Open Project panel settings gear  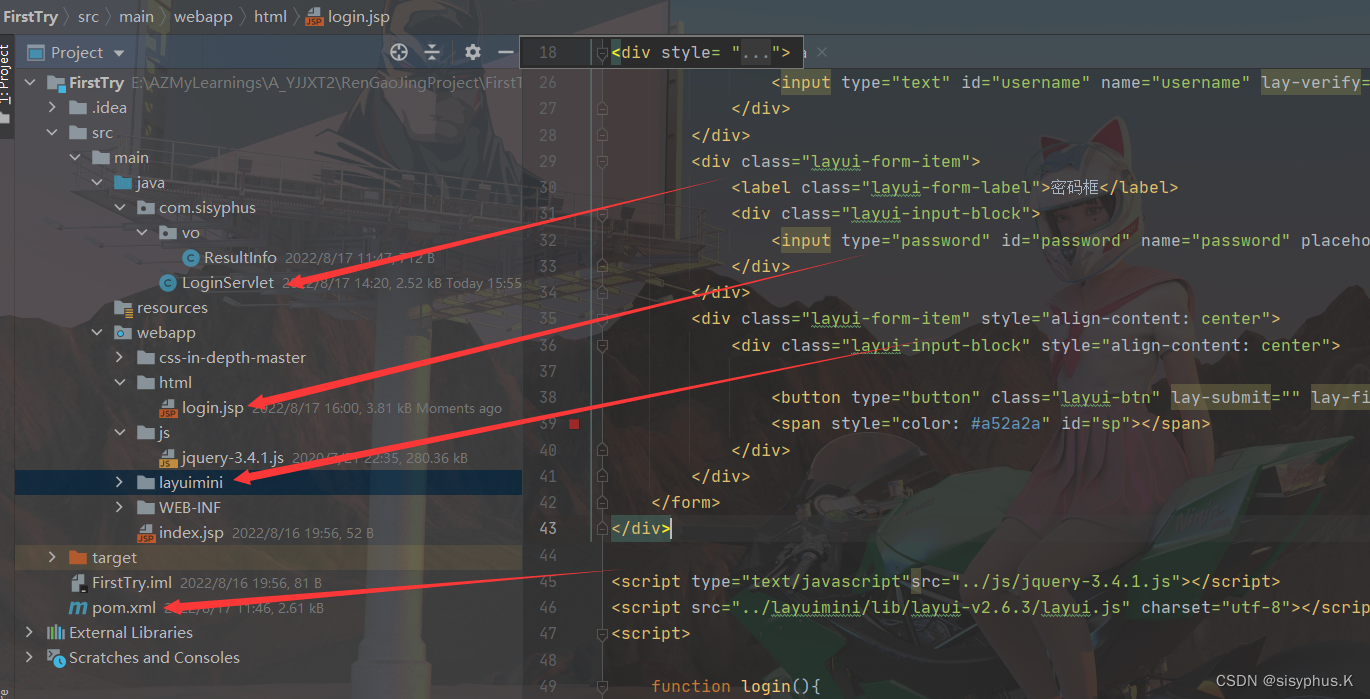point(473,52)
